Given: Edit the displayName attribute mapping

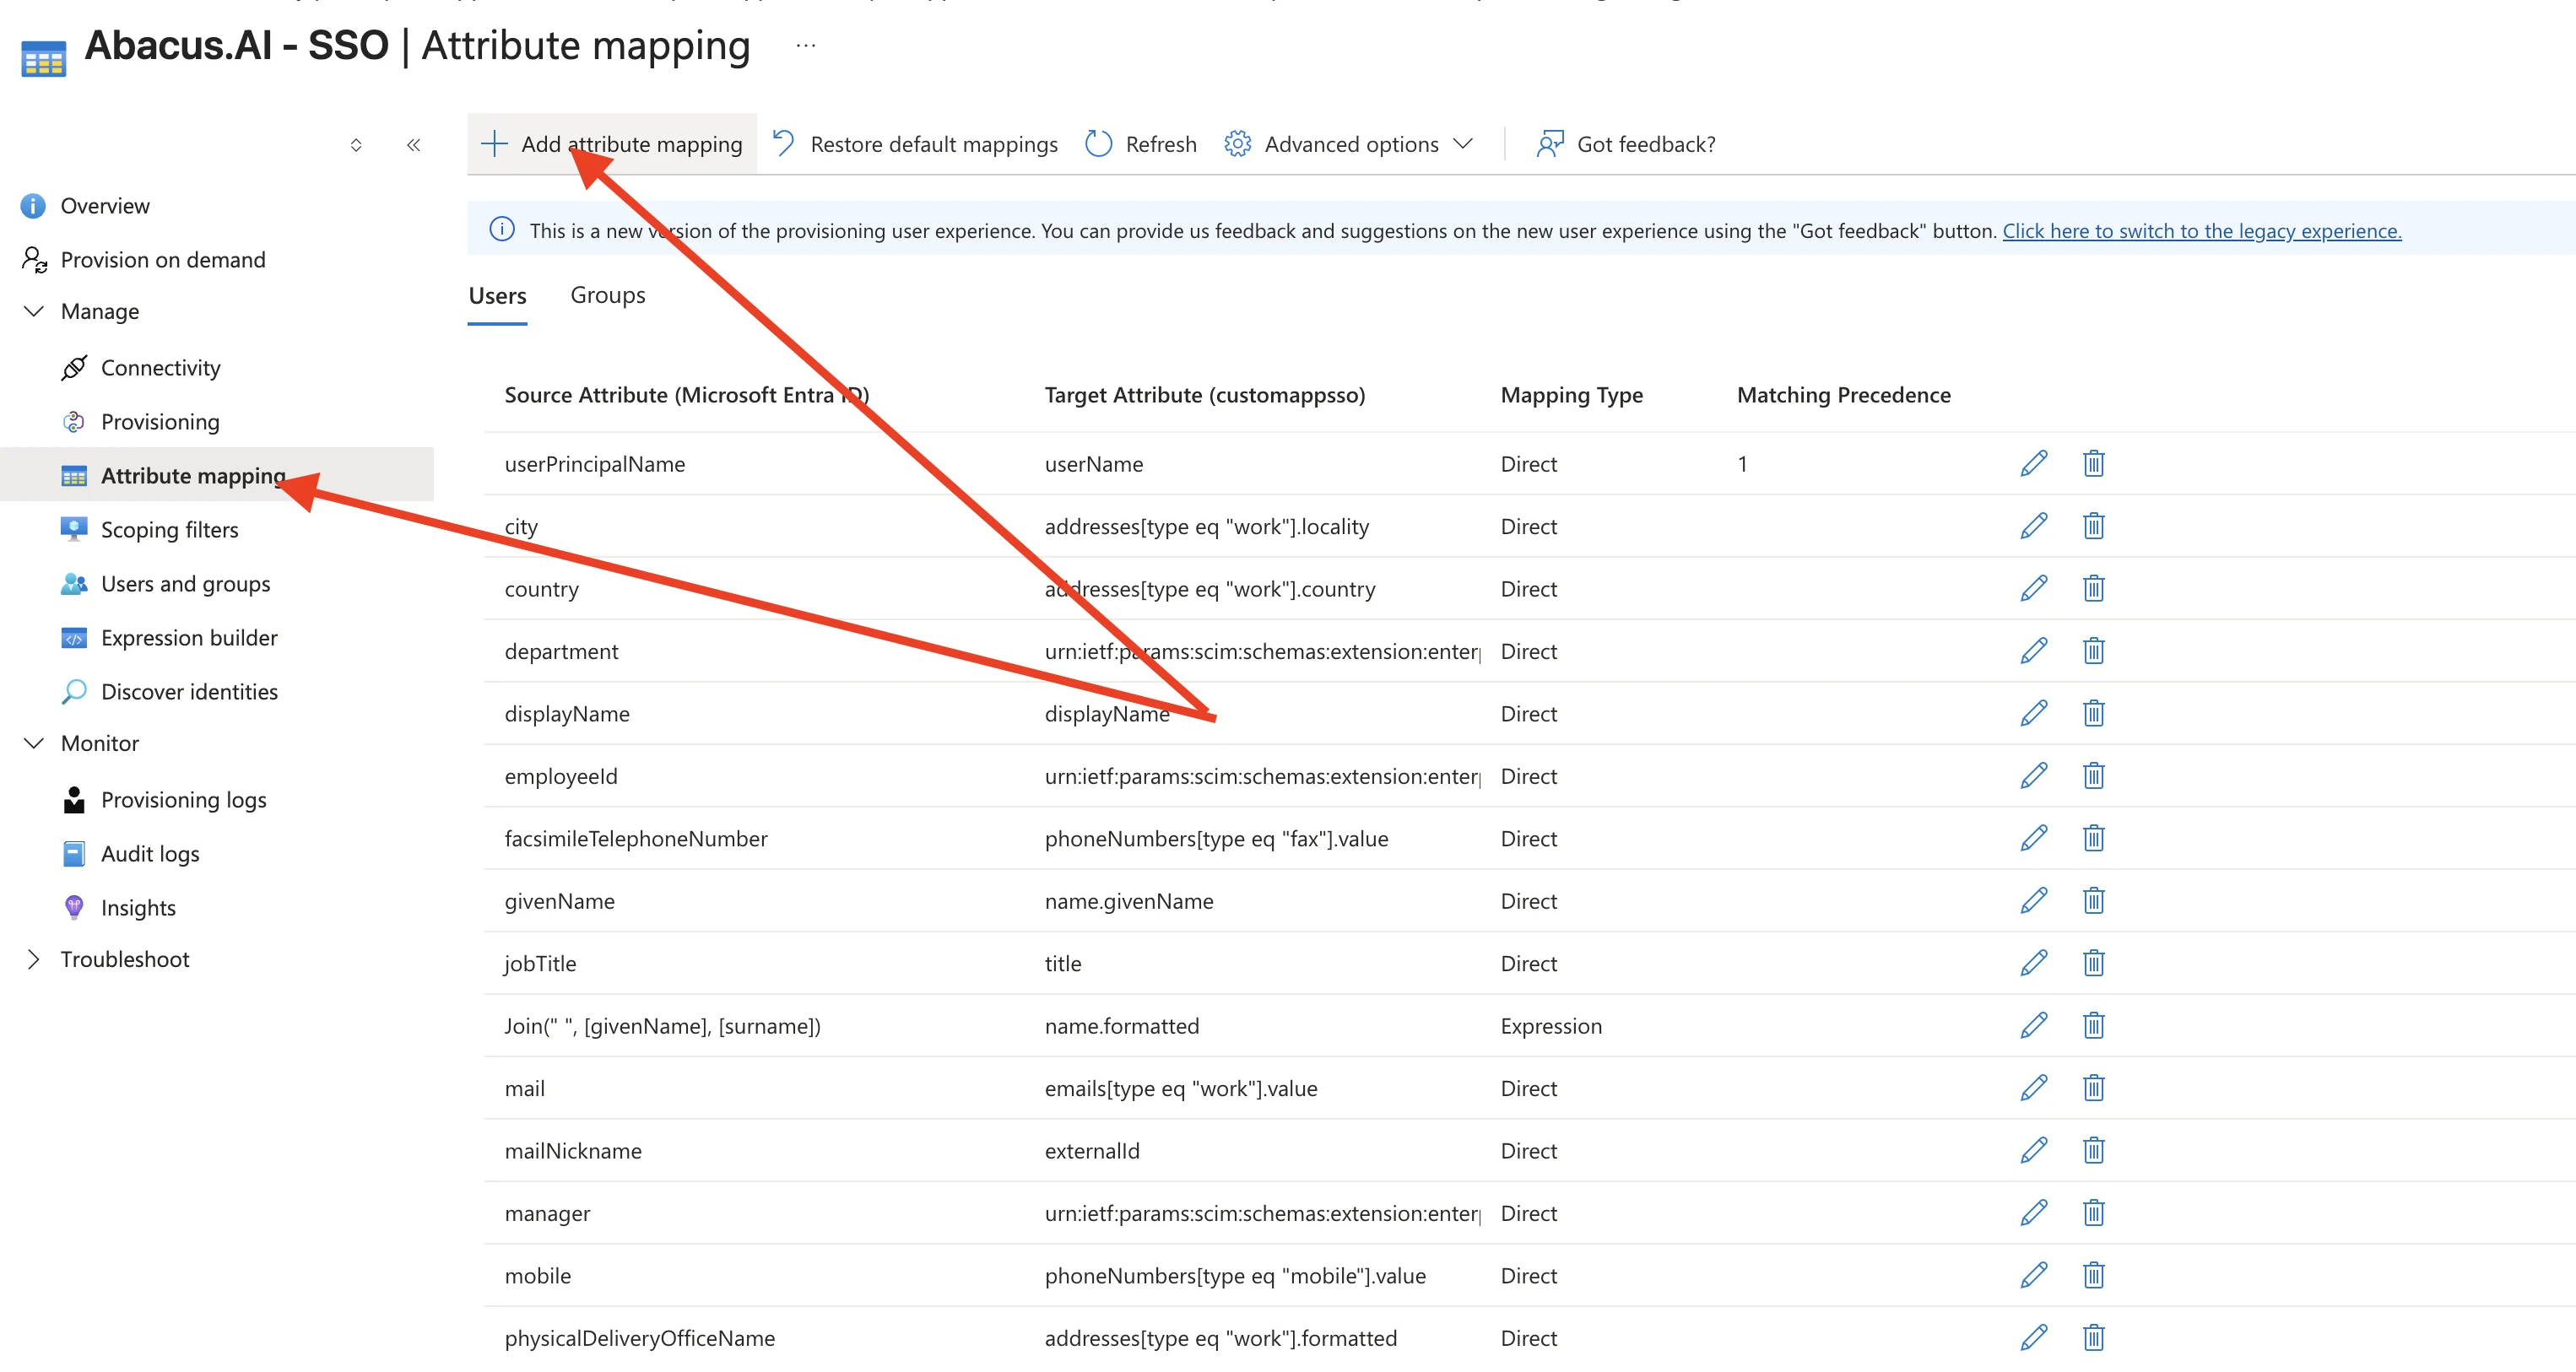Looking at the screenshot, I should [2033, 713].
